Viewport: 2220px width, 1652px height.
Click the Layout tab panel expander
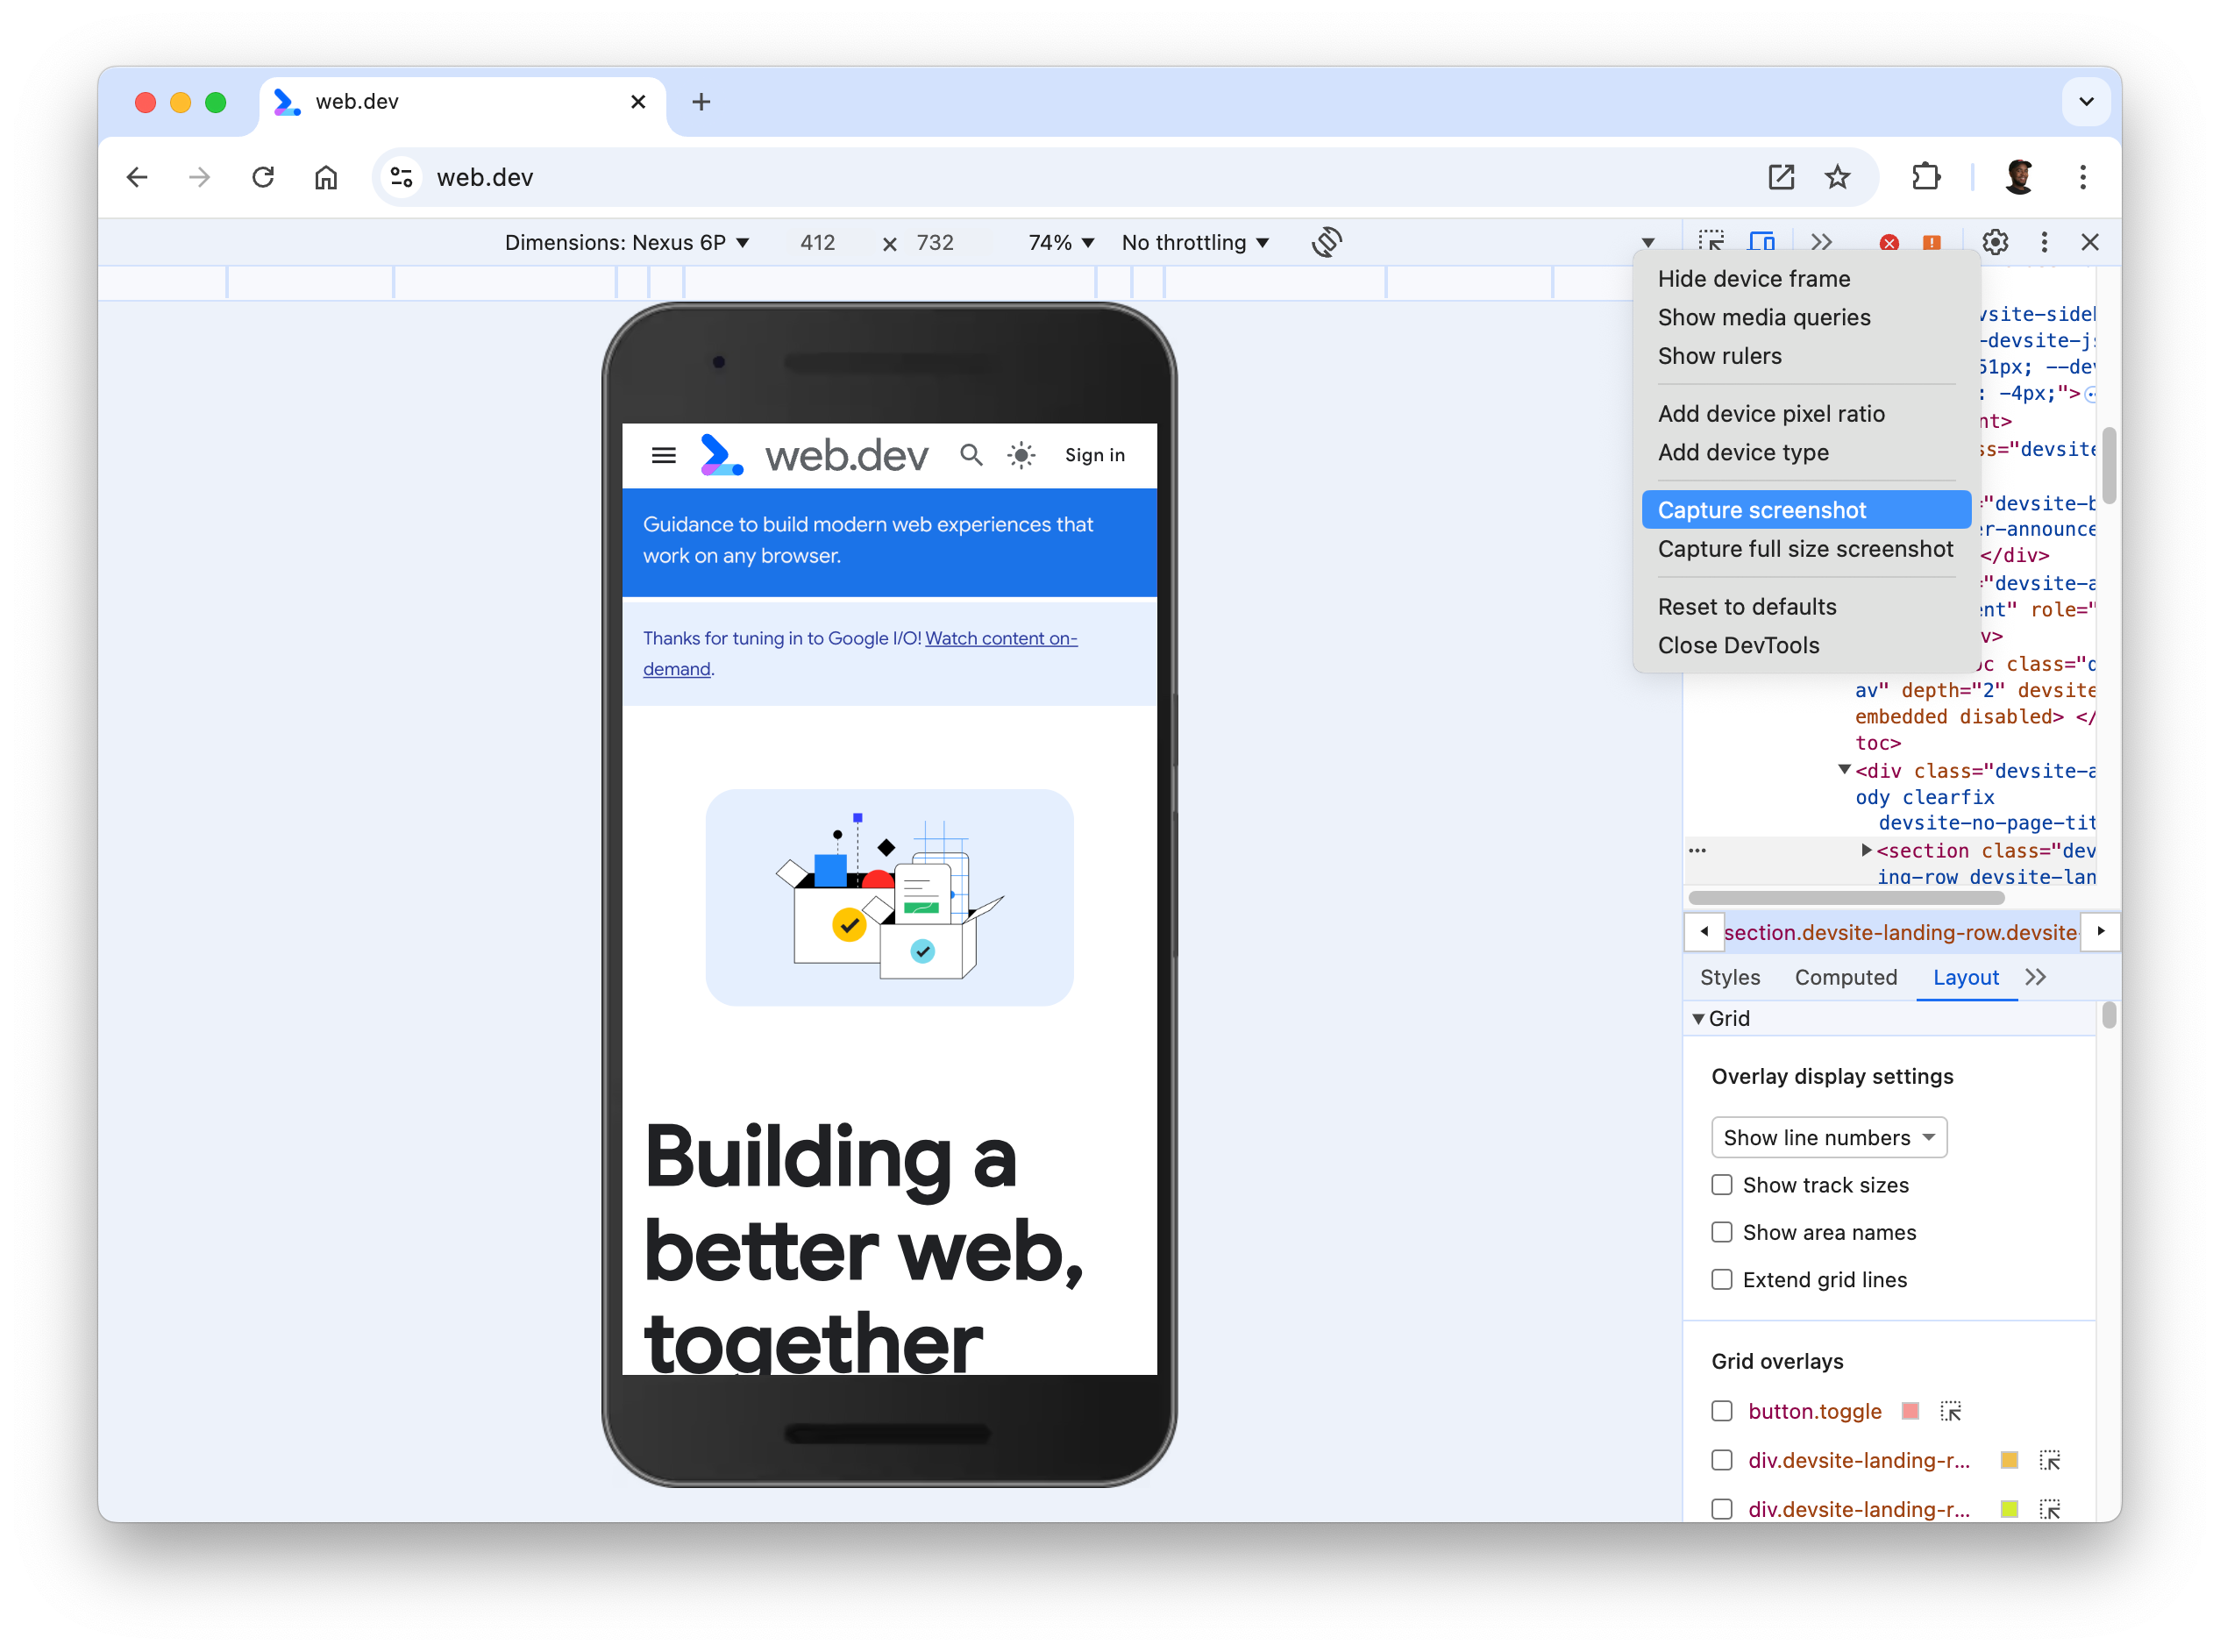point(2041,977)
